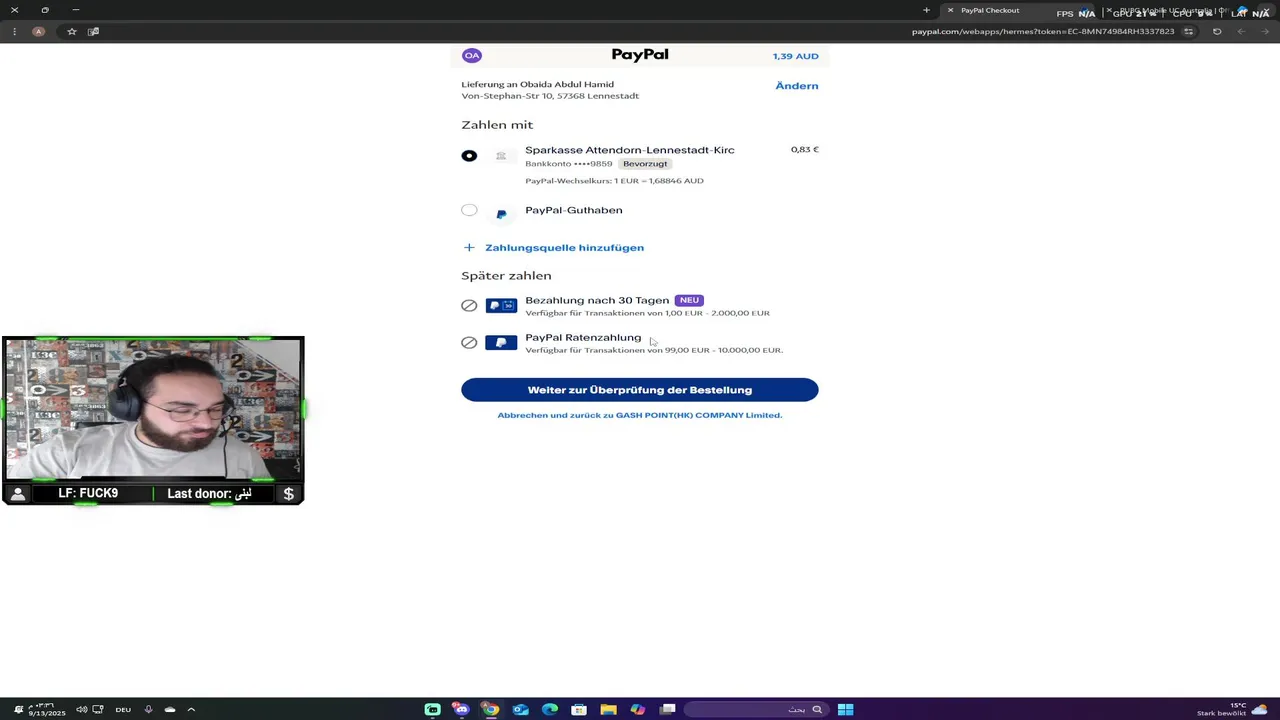Viewport: 1280px width, 720px height.
Task: Open the browser three-dot menu
Action: (x=14, y=31)
